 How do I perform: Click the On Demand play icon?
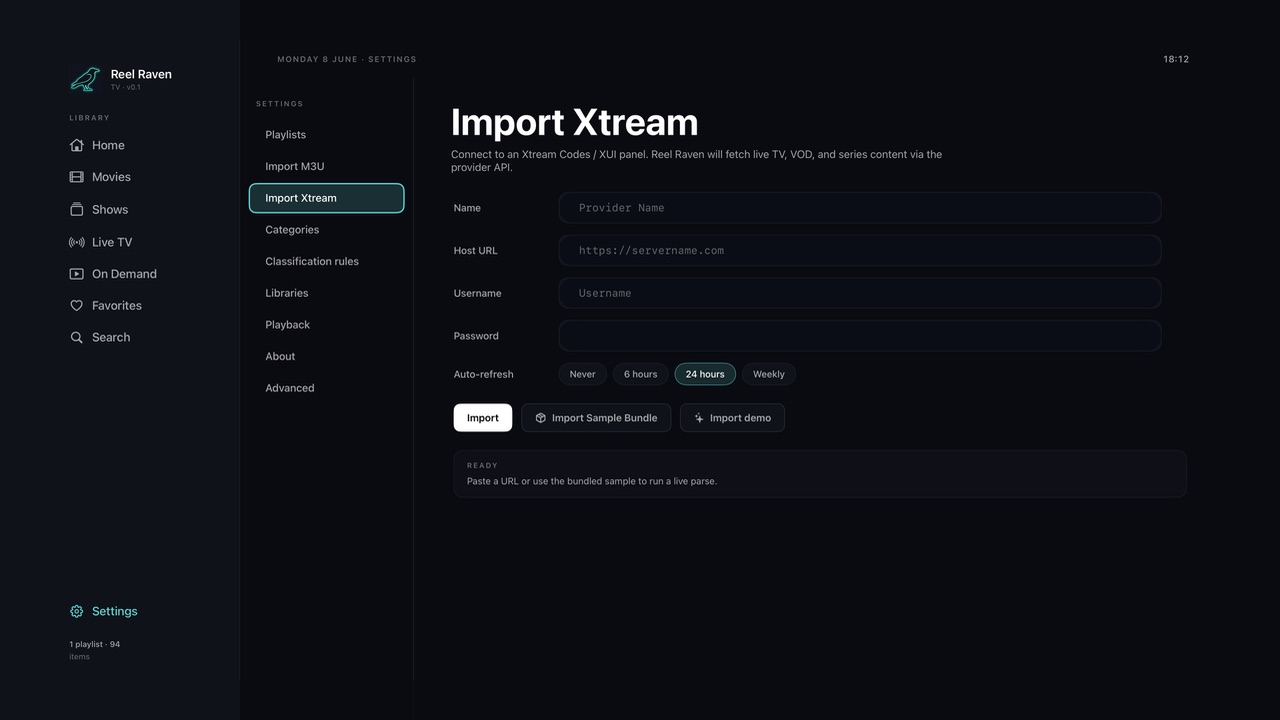76,274
